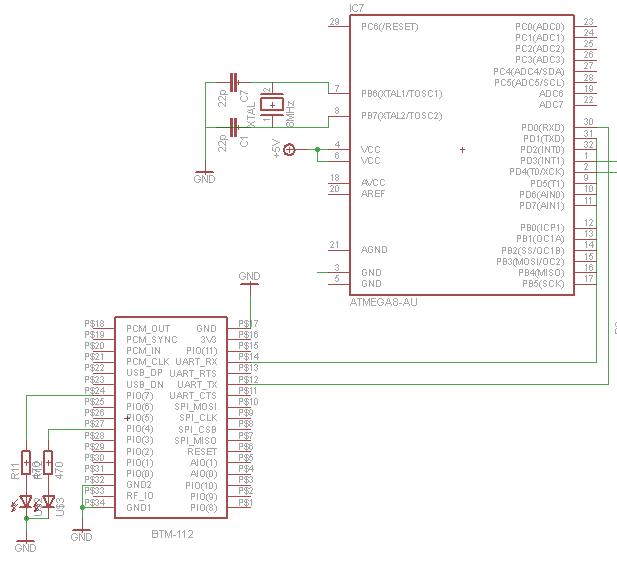Click the C7 22p capacitor symbol
The width and height of the screenshot is (617, 562).
[x=234, y=82]
